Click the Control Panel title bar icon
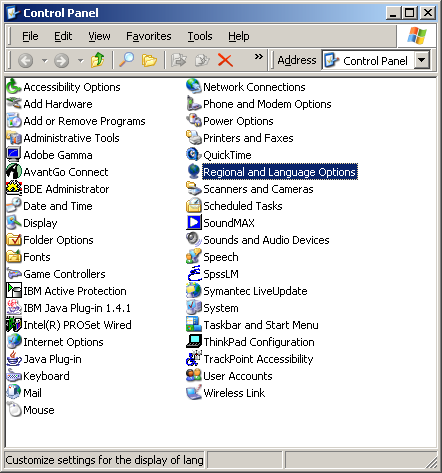 pos(13,13)
